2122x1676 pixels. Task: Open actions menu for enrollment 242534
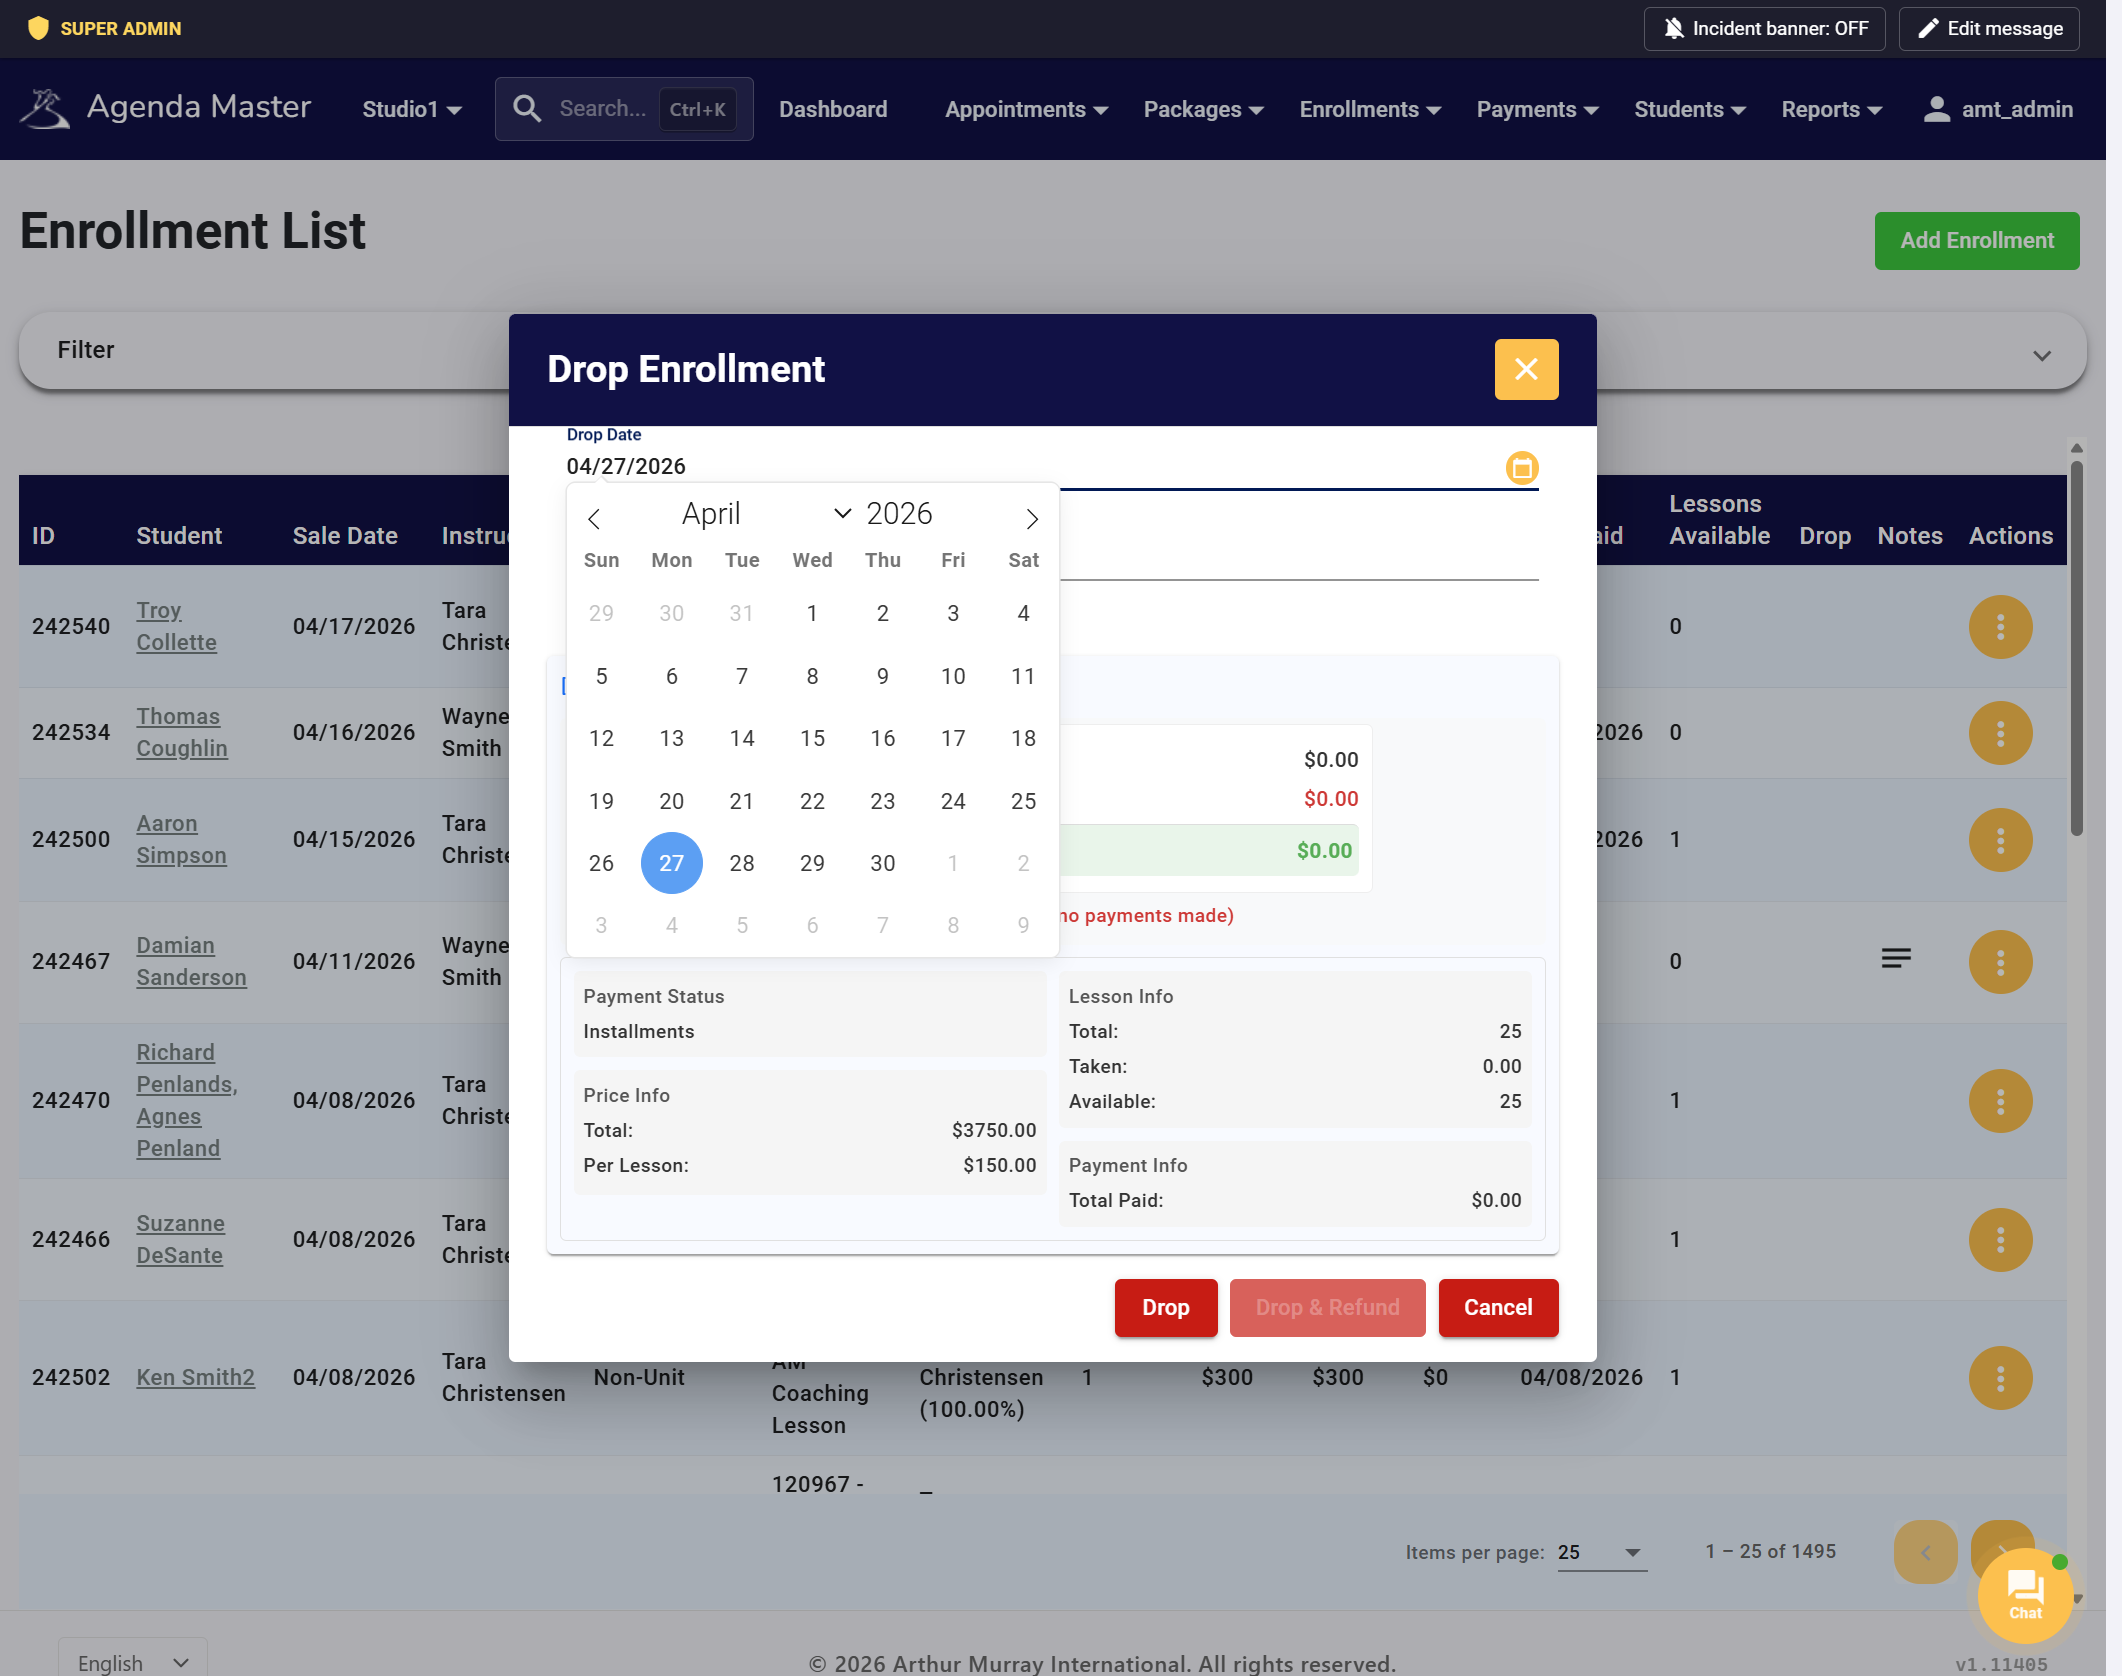pos(2001,733)
